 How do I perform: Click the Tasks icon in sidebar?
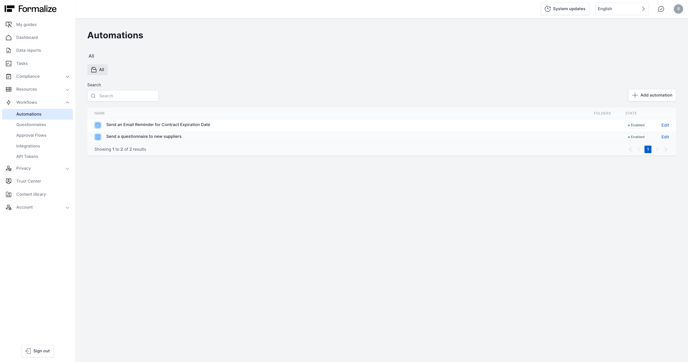point(8,64)
